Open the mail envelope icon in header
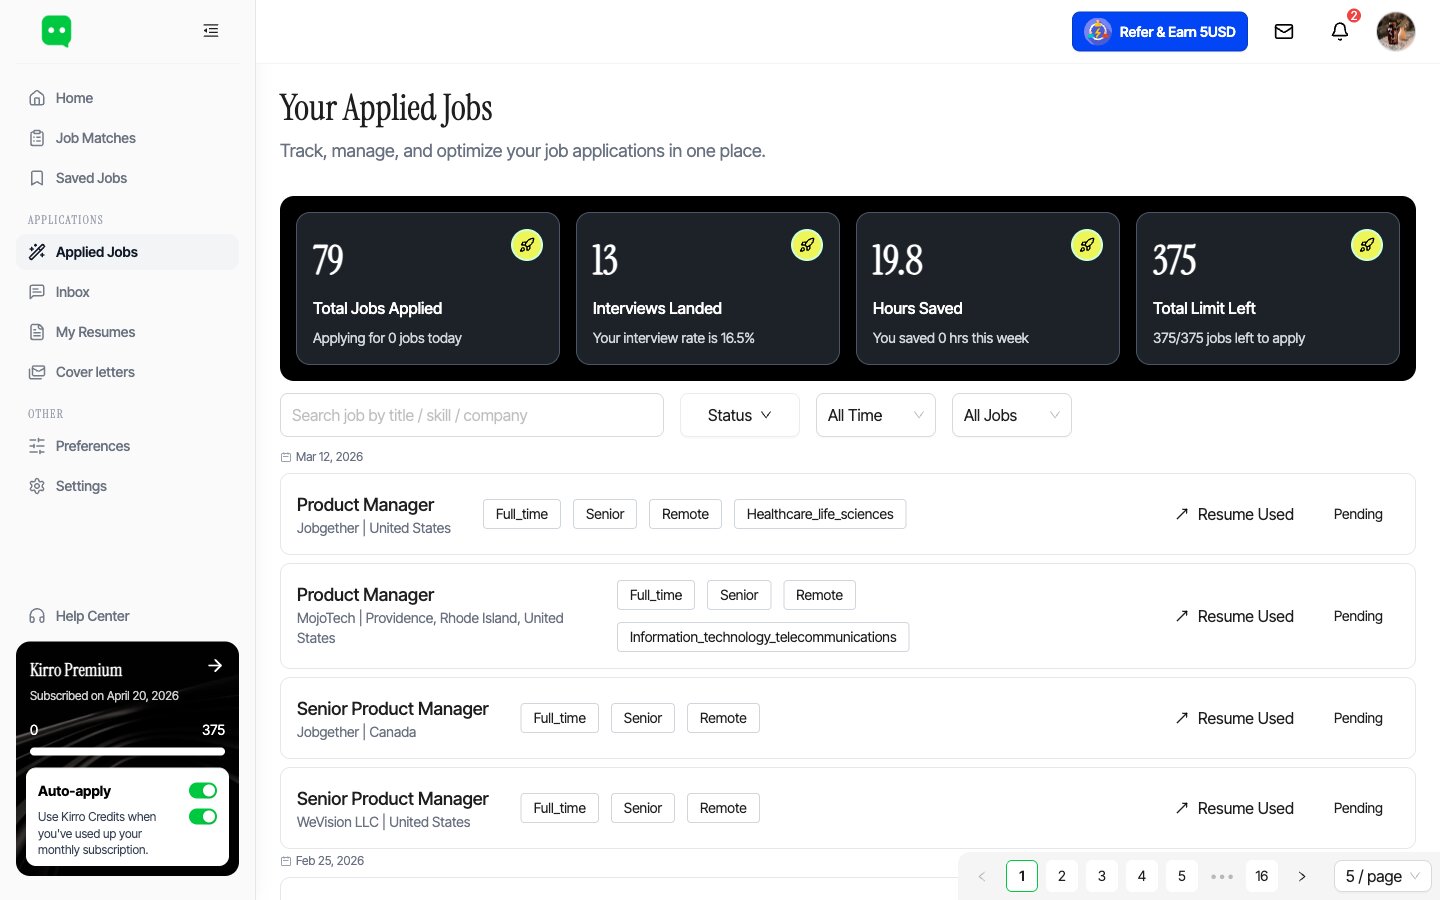This screenshot has width=1440, height=900. click(1284, 32)
